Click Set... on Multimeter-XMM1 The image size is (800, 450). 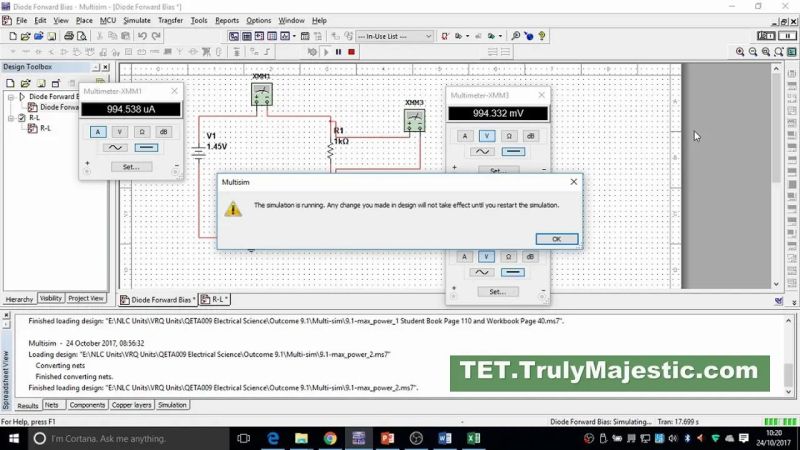(131, 167)
